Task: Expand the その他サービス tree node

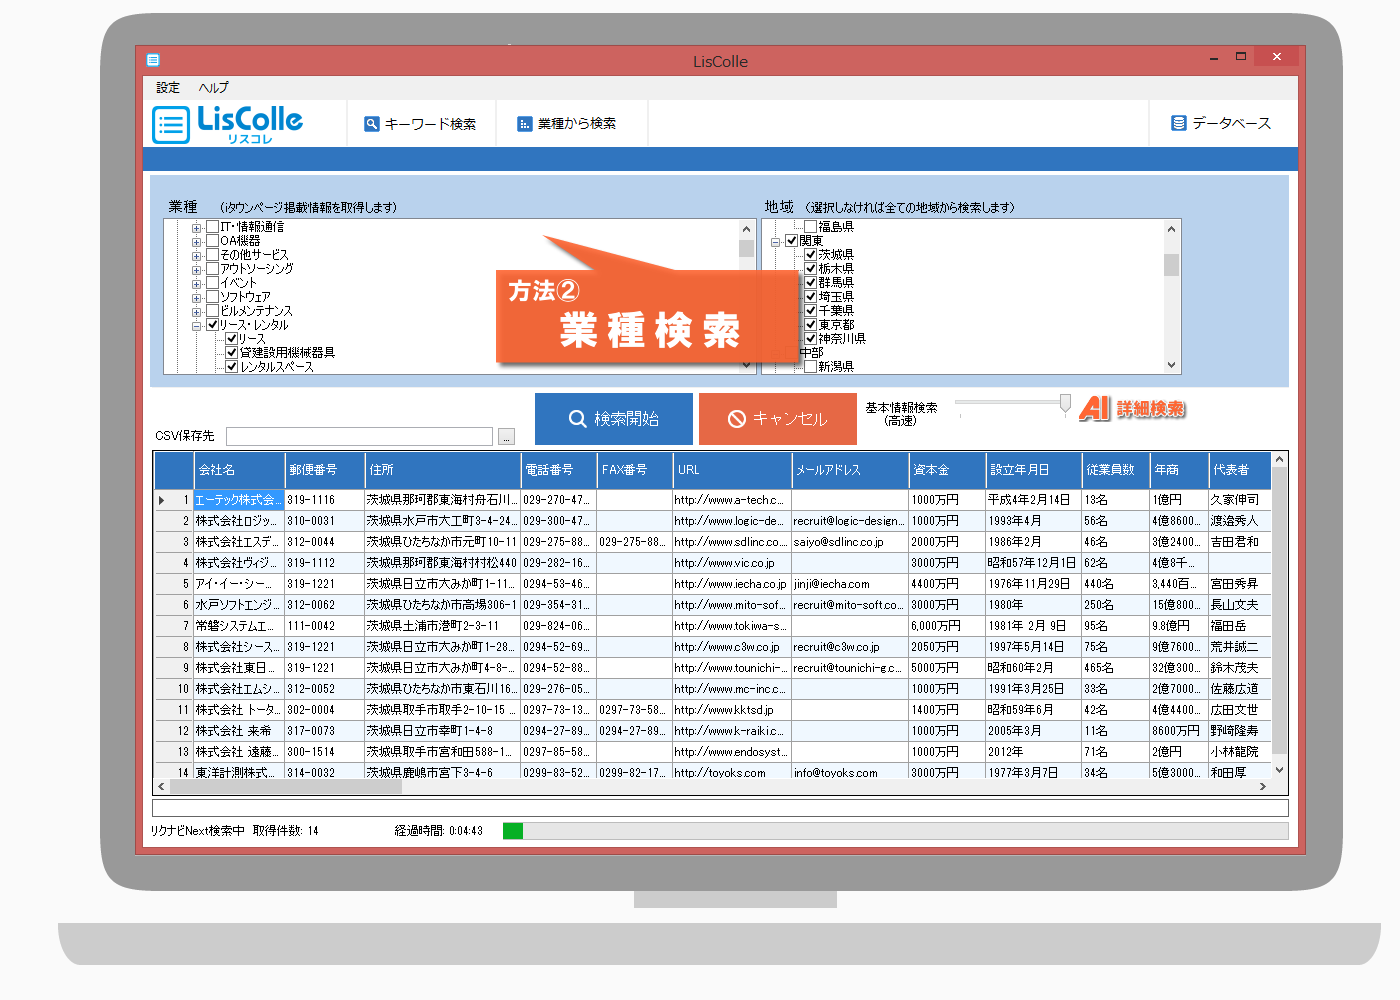Action: pos(197,256)
